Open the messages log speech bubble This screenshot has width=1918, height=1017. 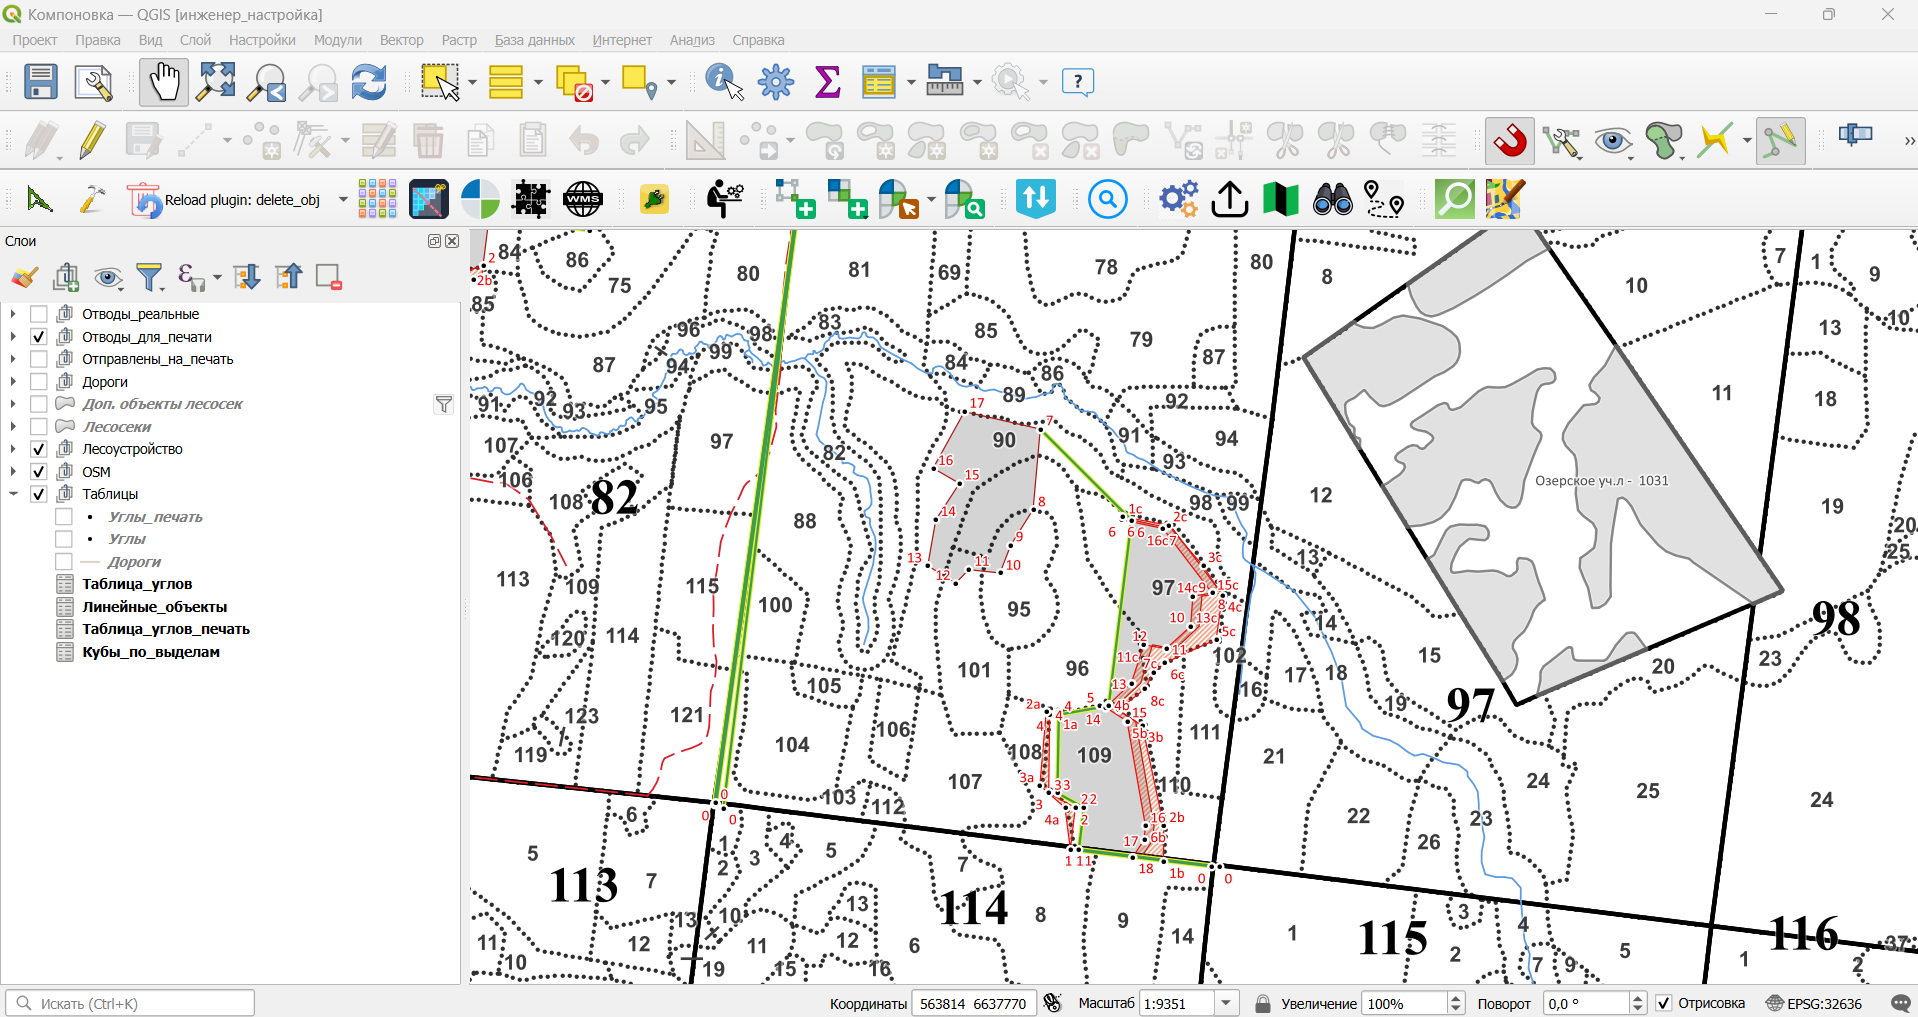[1901, 1003]
